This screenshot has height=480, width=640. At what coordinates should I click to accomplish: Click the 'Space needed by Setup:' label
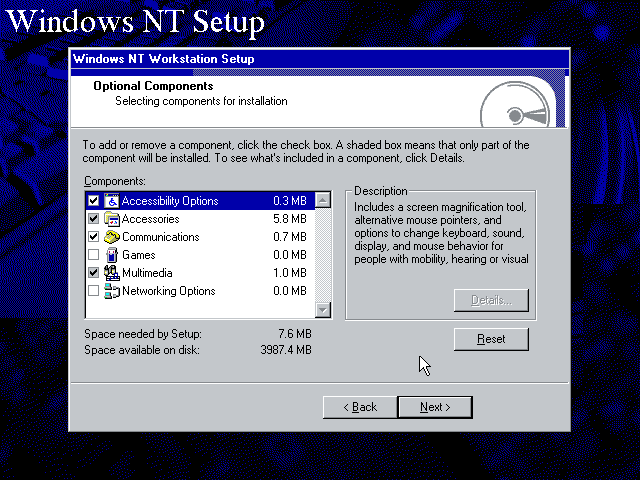tap(143, 334)
